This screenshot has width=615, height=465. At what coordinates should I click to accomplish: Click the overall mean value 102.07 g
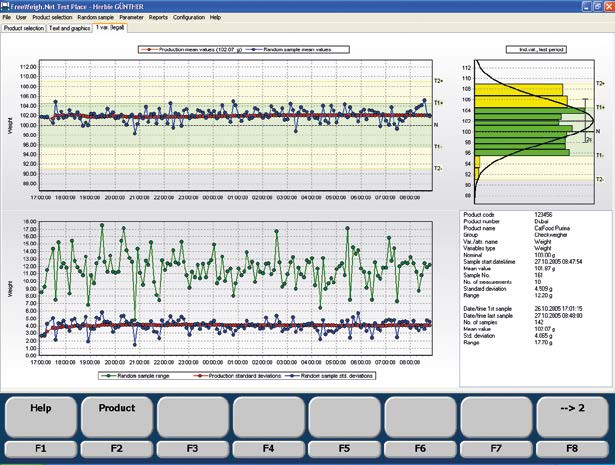click(x=545, y=329)
